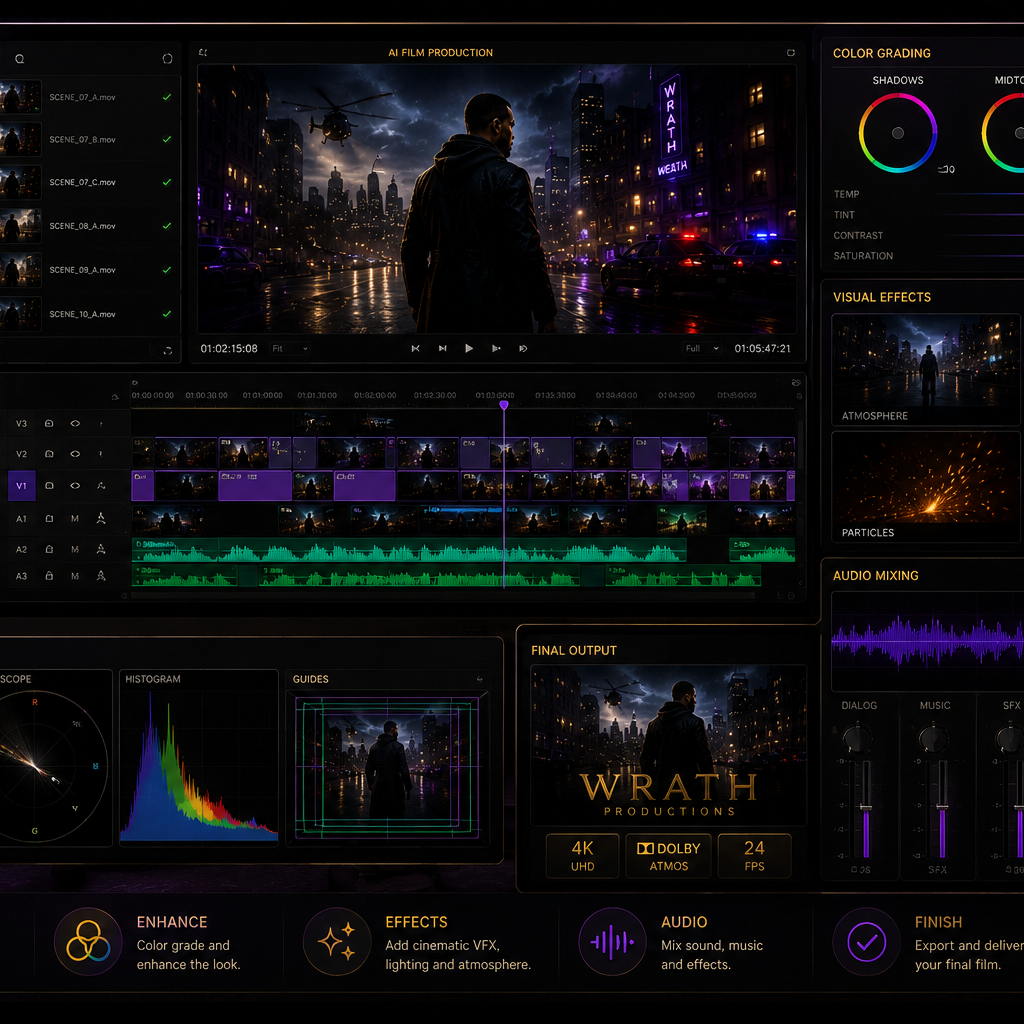Lock the A3 audio track
This screenshot has width=1024, height=1024.
(49, 576)
